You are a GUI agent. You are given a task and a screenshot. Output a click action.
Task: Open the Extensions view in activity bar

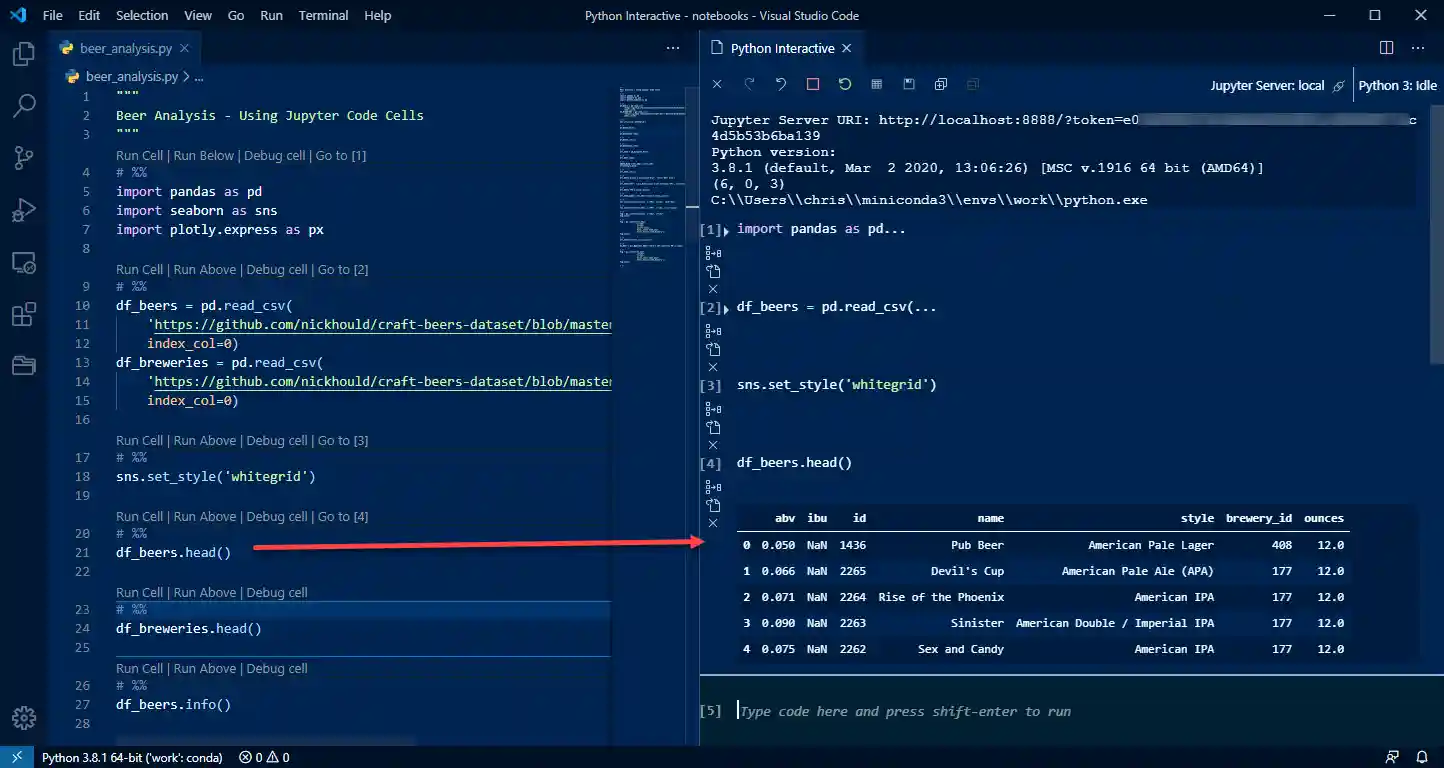point(24,314)
